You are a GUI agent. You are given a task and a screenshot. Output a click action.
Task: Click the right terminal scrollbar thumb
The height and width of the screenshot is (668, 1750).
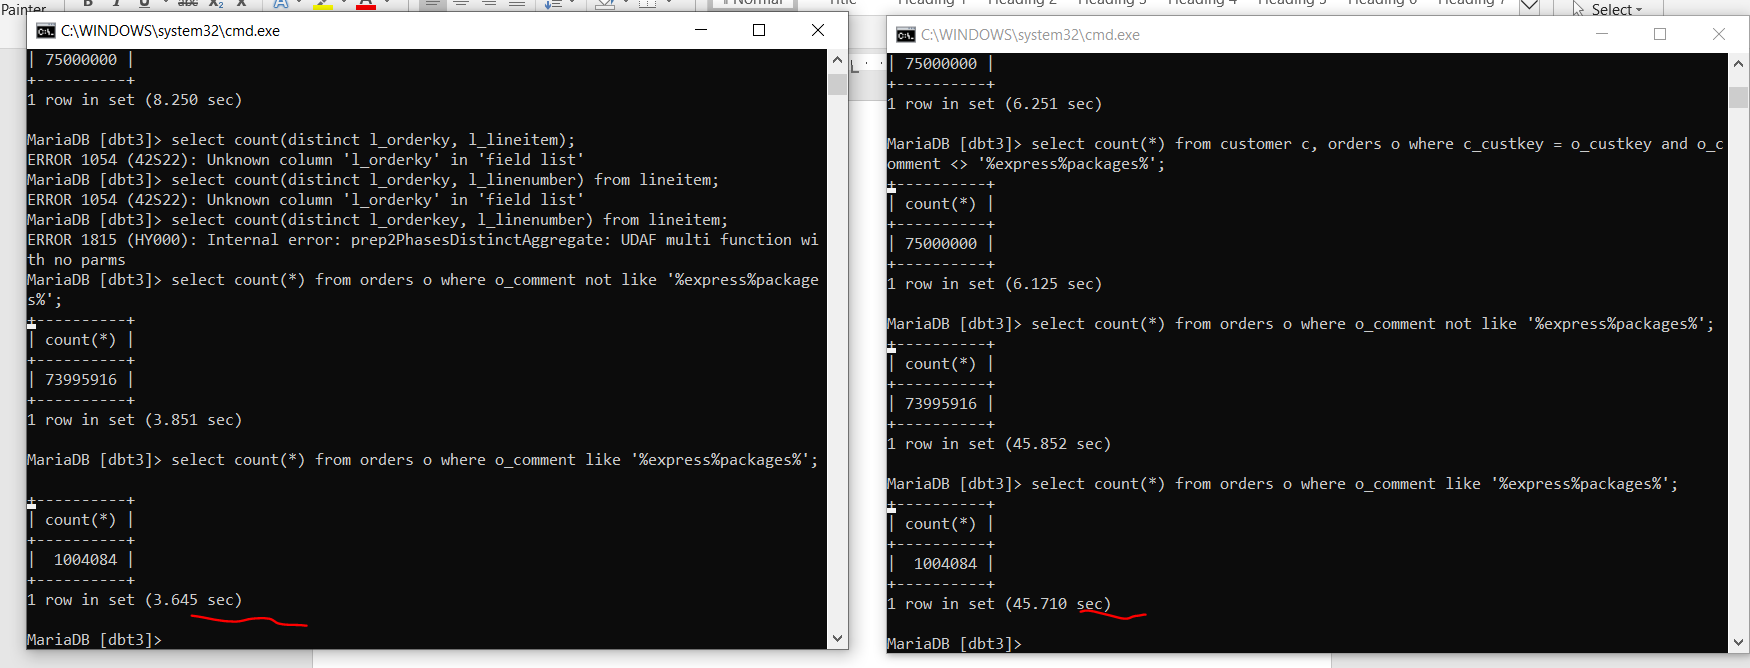1738,97
